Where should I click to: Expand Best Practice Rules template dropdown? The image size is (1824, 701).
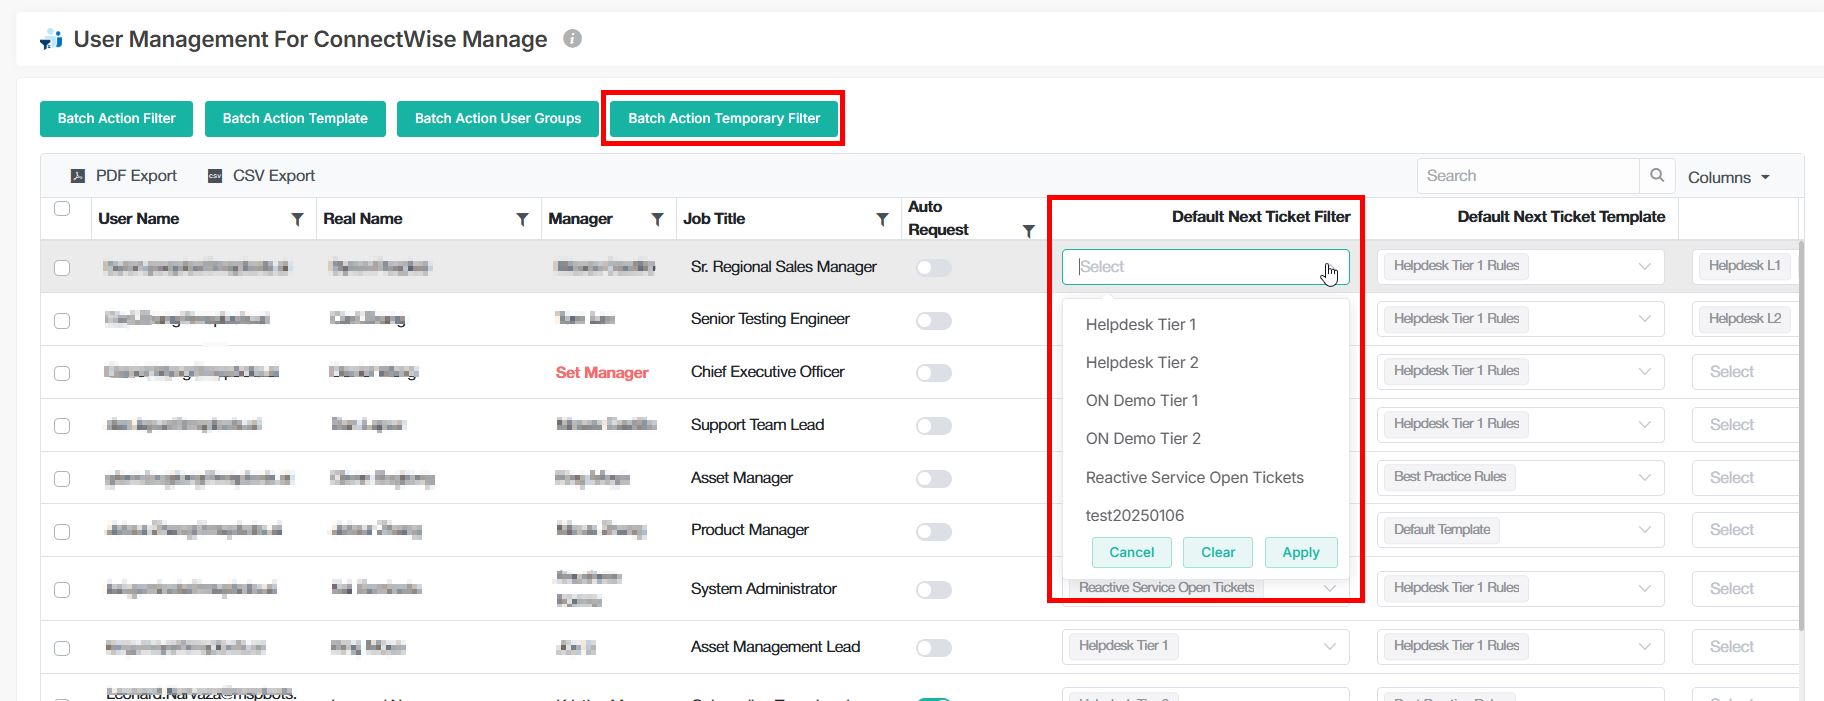[x=1644, y=477]
